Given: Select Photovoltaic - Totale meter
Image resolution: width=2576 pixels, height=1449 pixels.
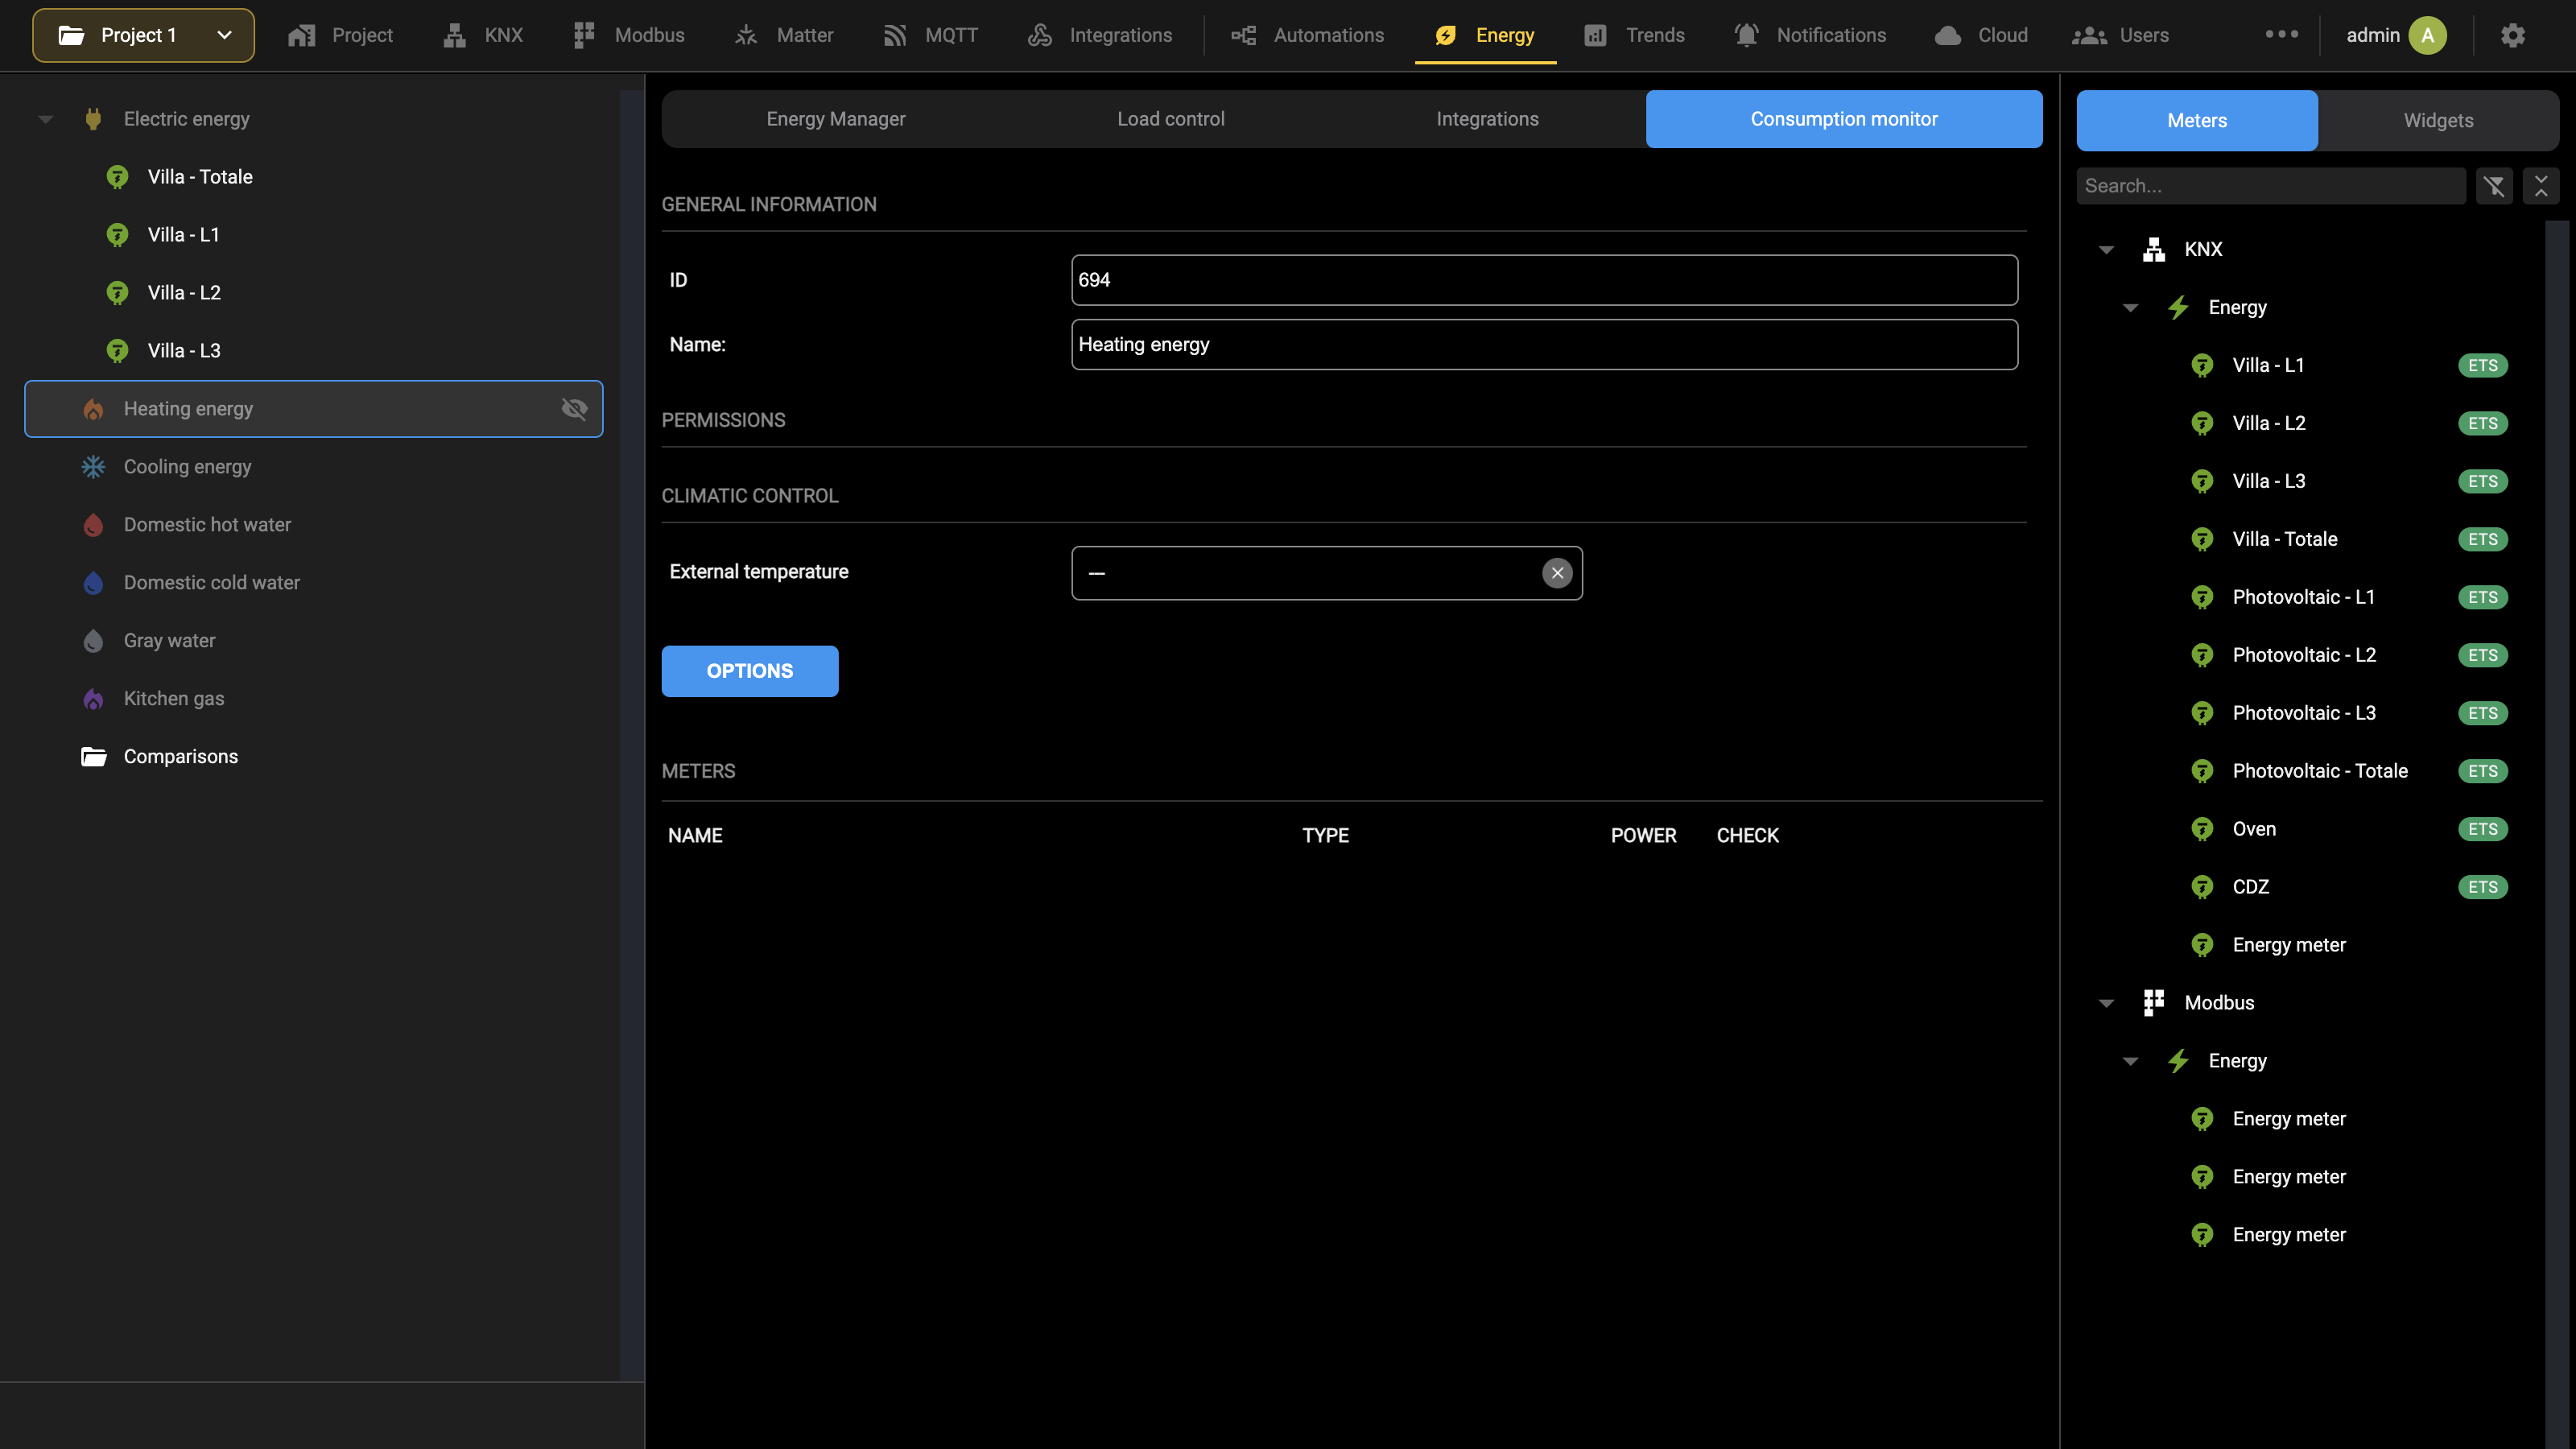Looking at the screenshot, I should 2320,771.
